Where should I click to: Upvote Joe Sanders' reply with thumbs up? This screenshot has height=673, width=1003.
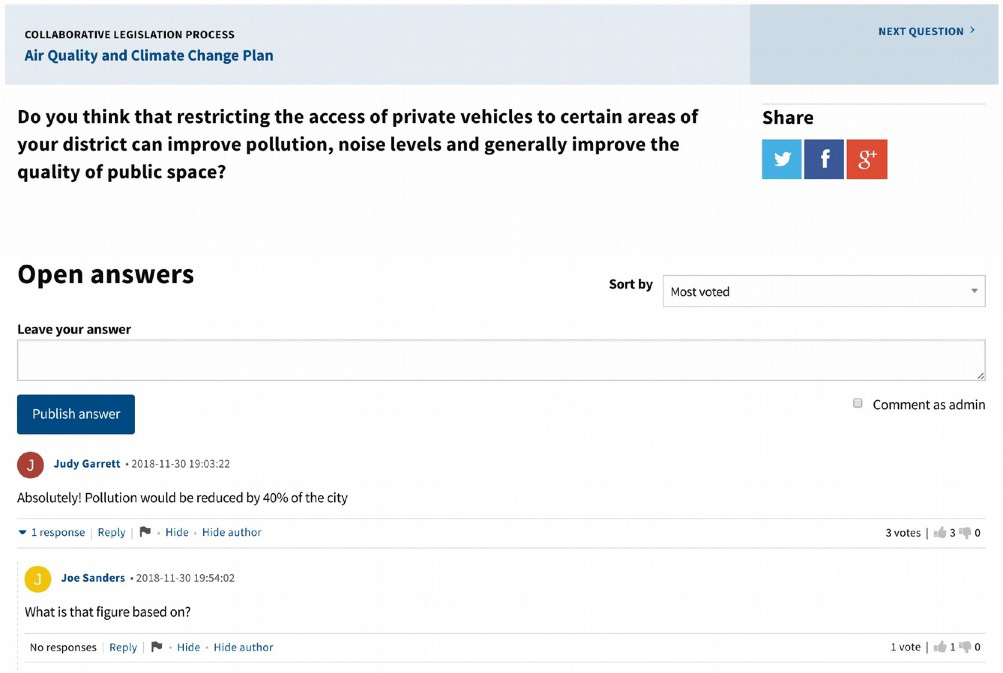pos(940,647)
